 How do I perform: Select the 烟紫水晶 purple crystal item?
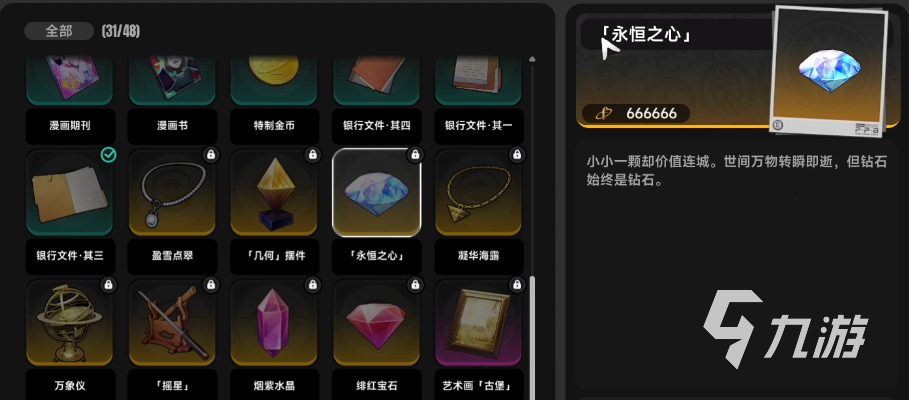(x=274, y=323)
